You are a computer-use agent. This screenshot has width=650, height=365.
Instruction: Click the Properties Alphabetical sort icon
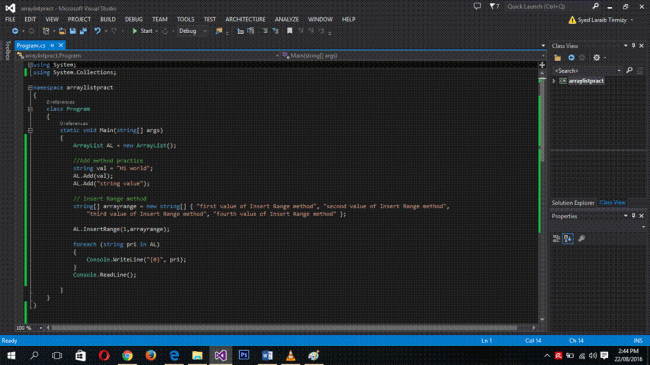tap(568, 238)
